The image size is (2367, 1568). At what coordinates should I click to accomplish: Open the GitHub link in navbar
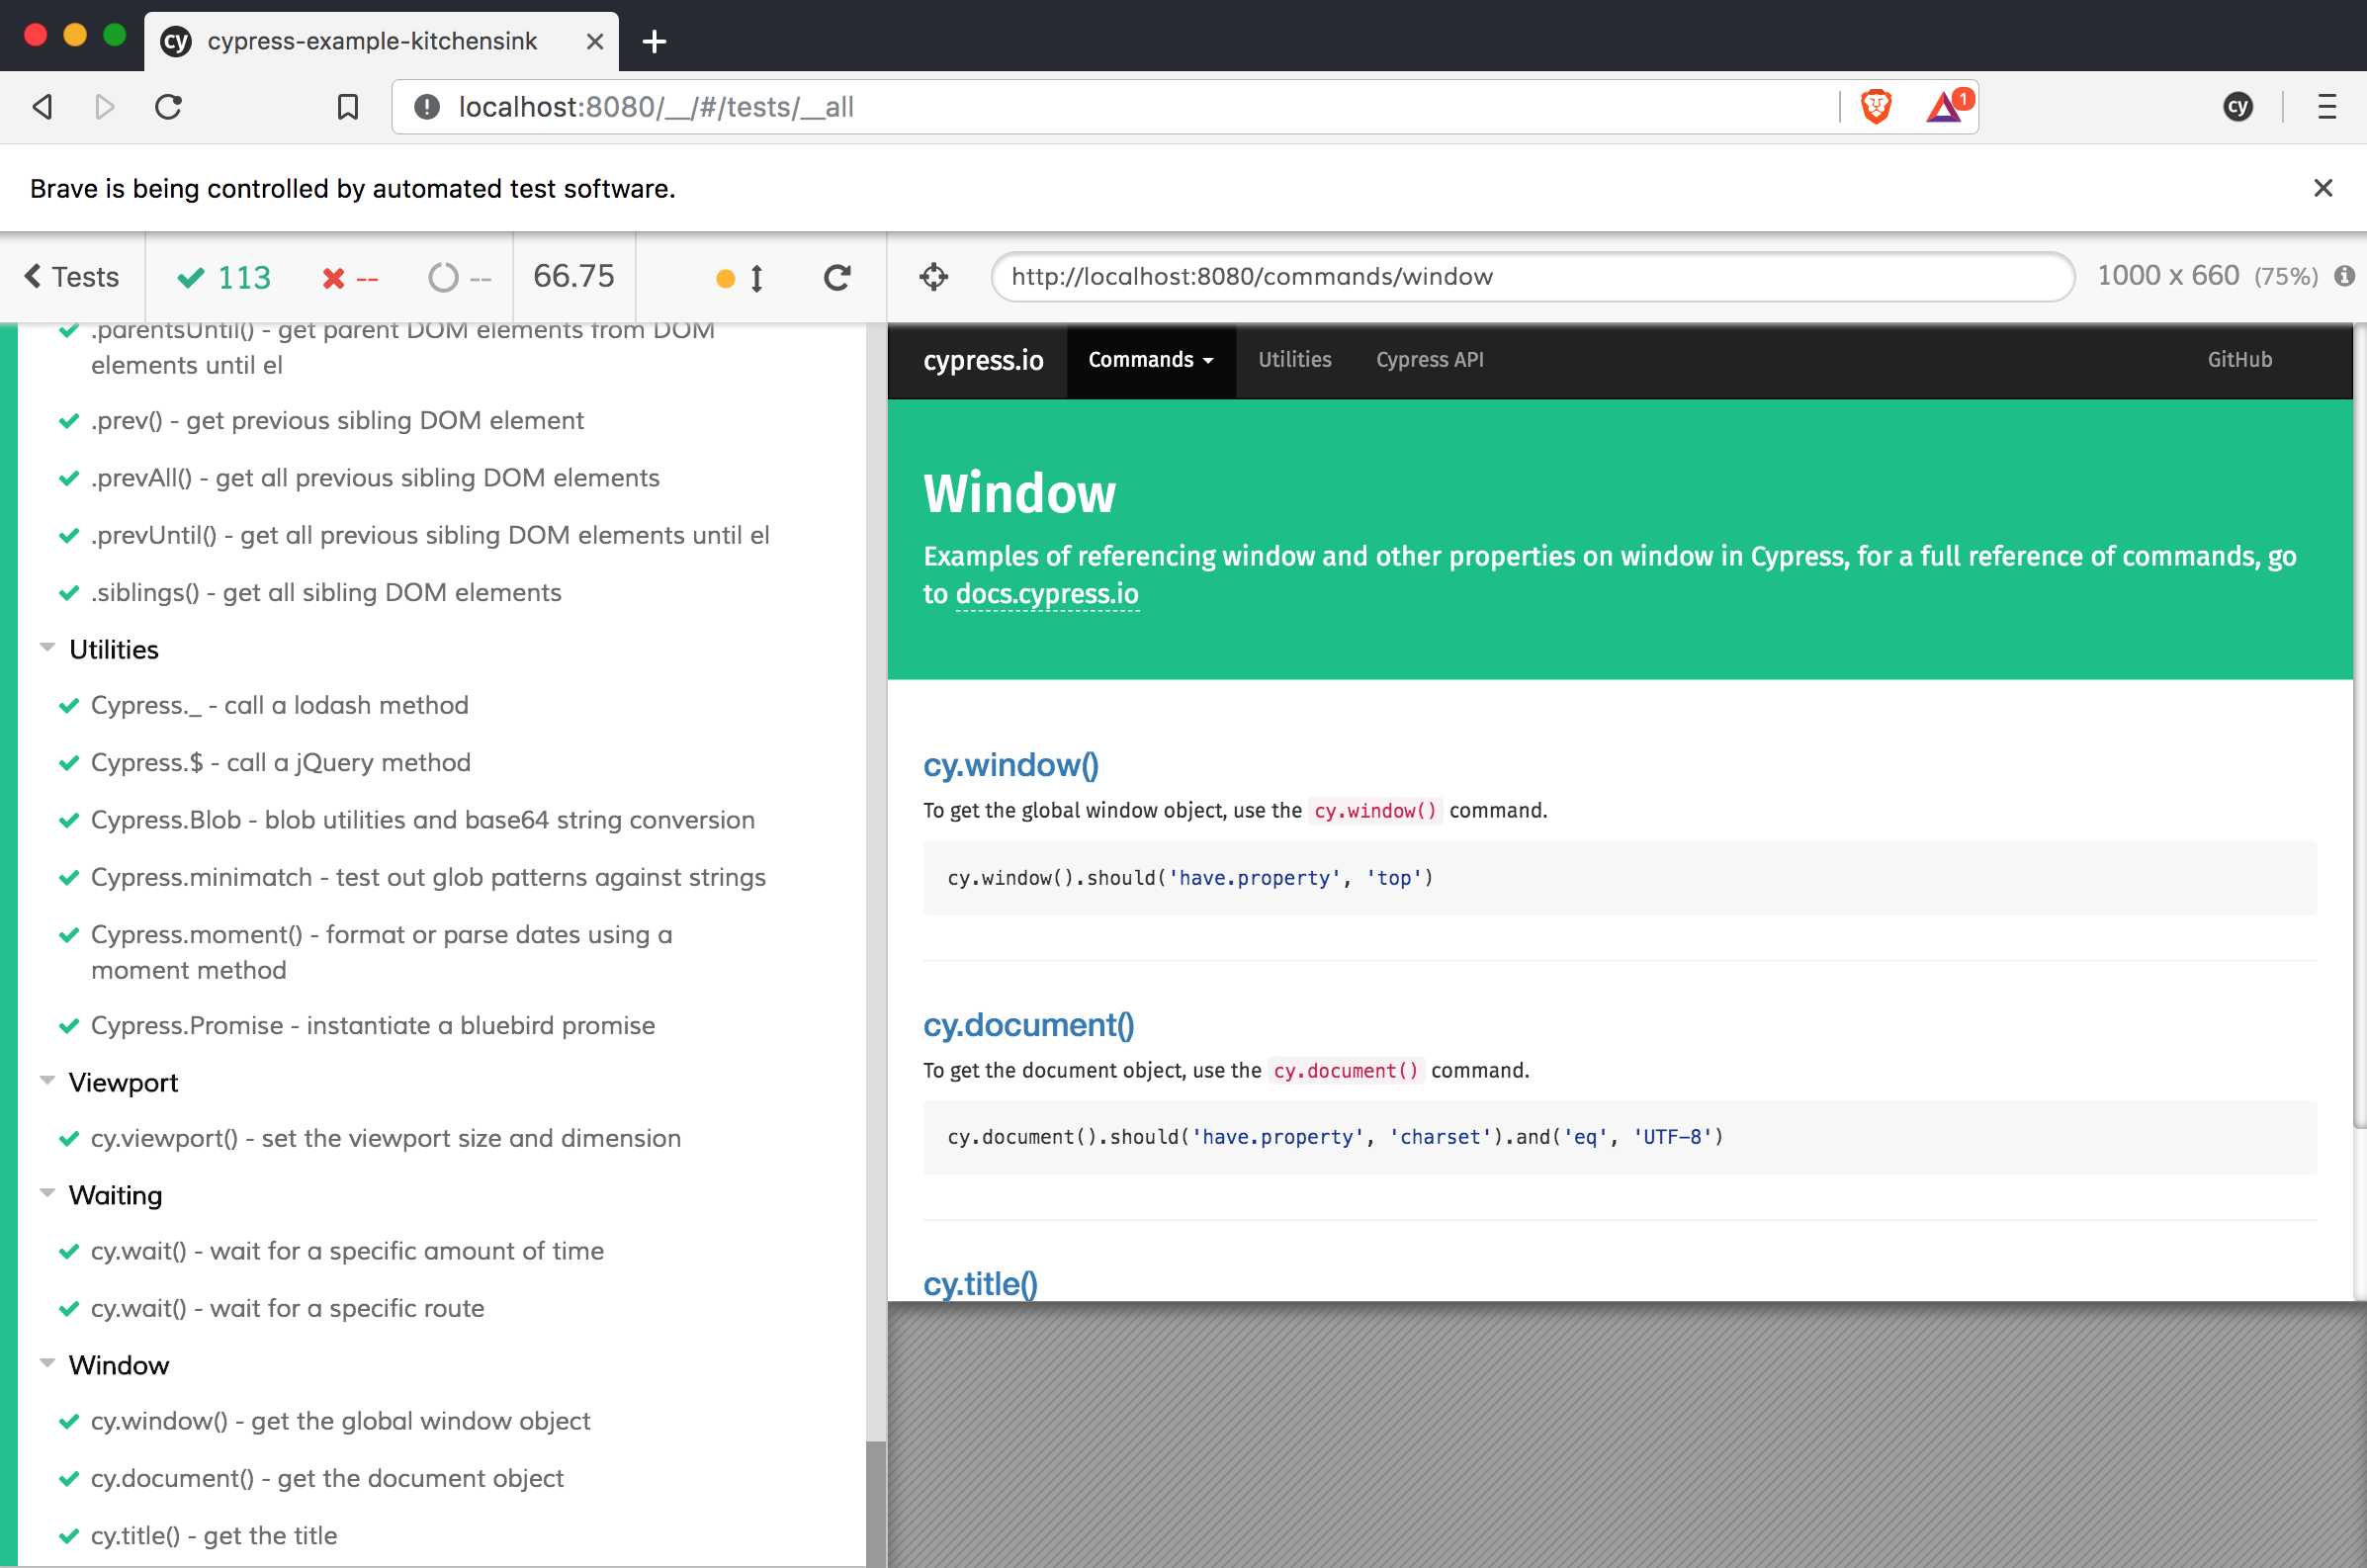point(2239,360)
